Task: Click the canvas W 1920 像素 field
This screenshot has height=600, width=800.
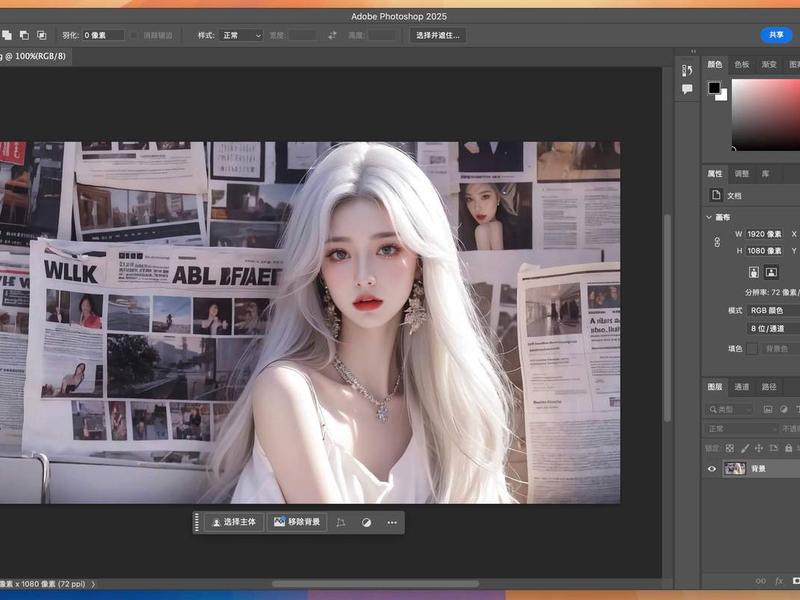Action: (x=764, y=234)
